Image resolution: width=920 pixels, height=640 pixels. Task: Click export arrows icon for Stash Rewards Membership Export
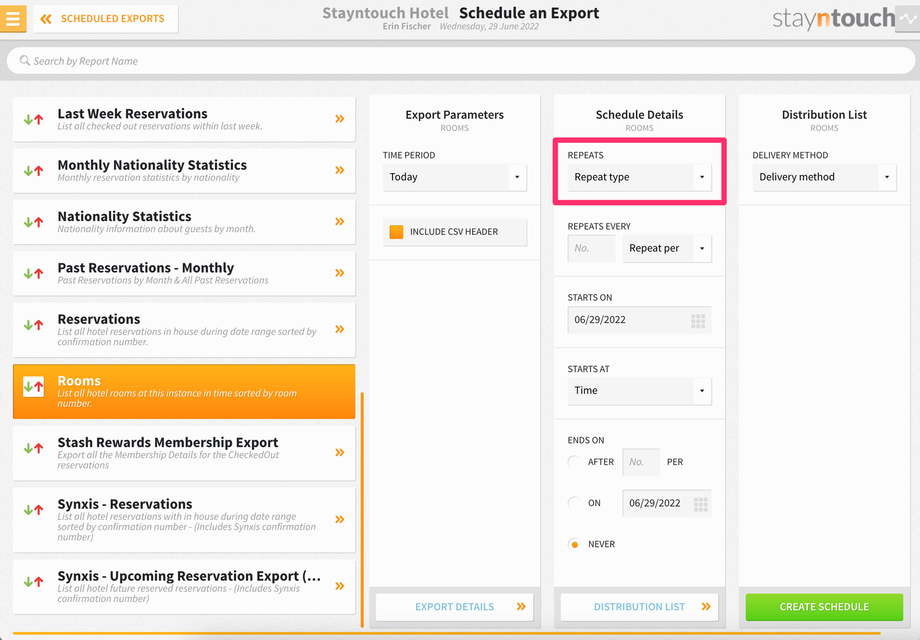[33, 448]
